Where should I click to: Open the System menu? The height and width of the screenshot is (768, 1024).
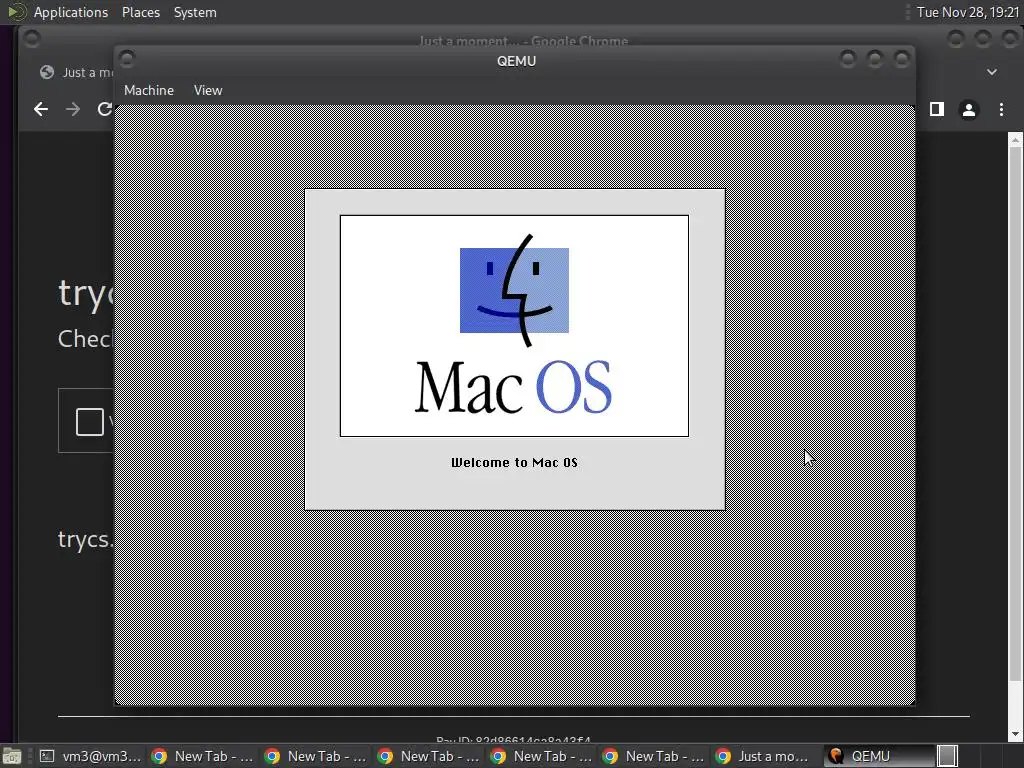click(x=195, y=12)
